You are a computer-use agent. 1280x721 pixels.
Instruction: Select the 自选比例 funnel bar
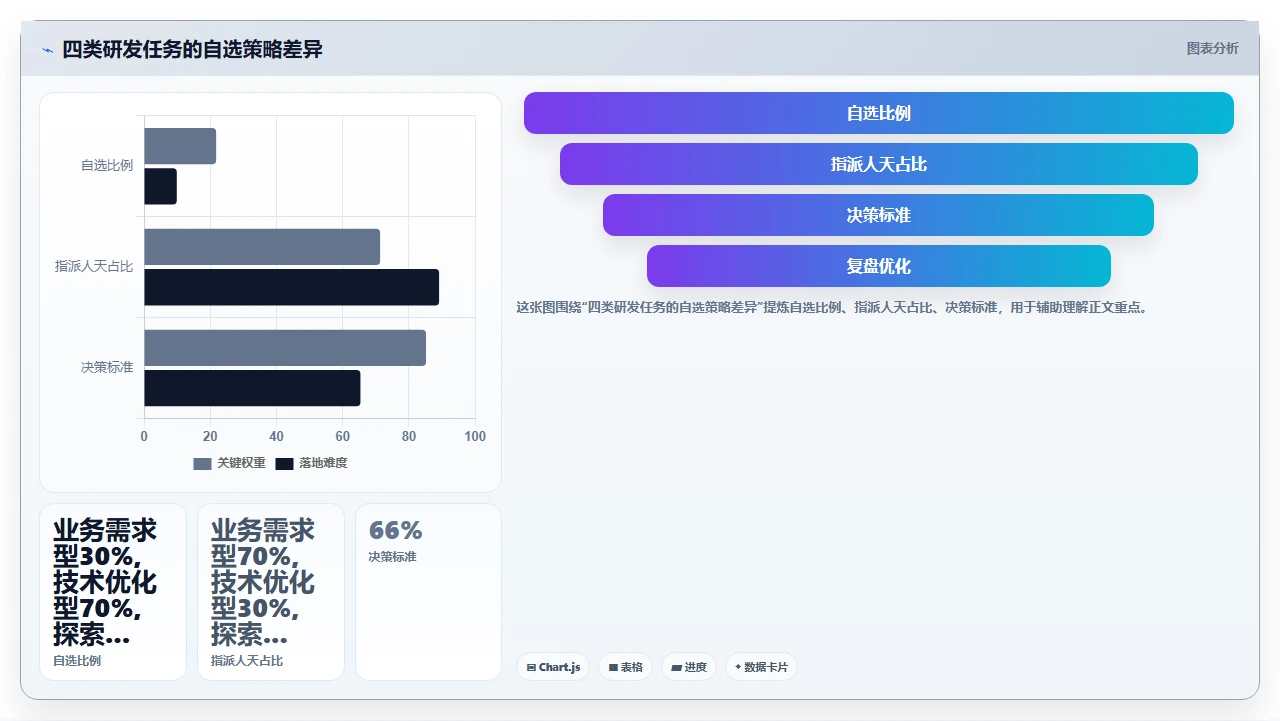click(879, 113)
